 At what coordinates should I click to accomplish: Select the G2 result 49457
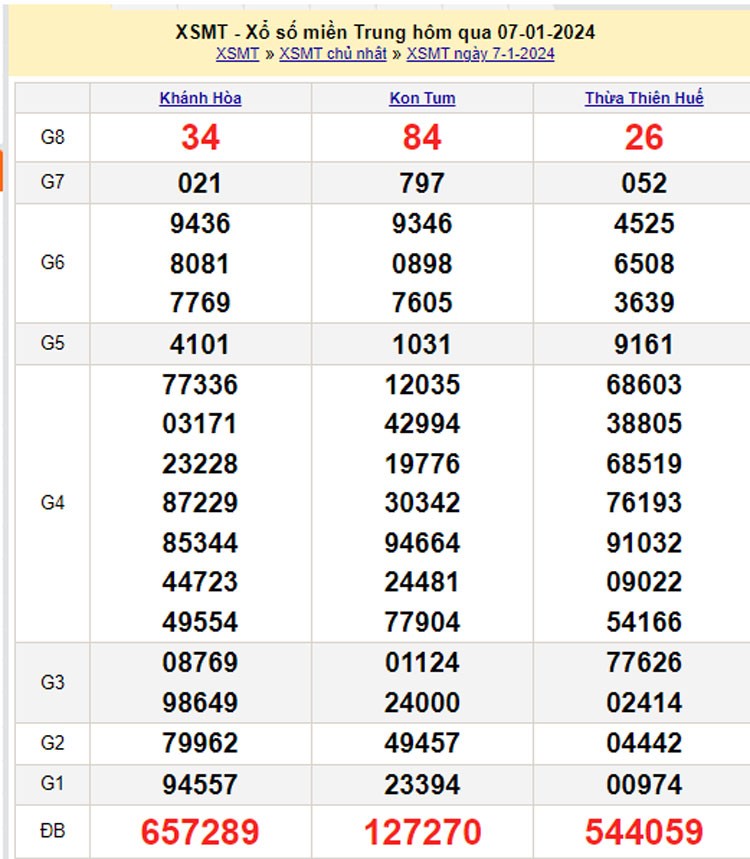point(422,743)
